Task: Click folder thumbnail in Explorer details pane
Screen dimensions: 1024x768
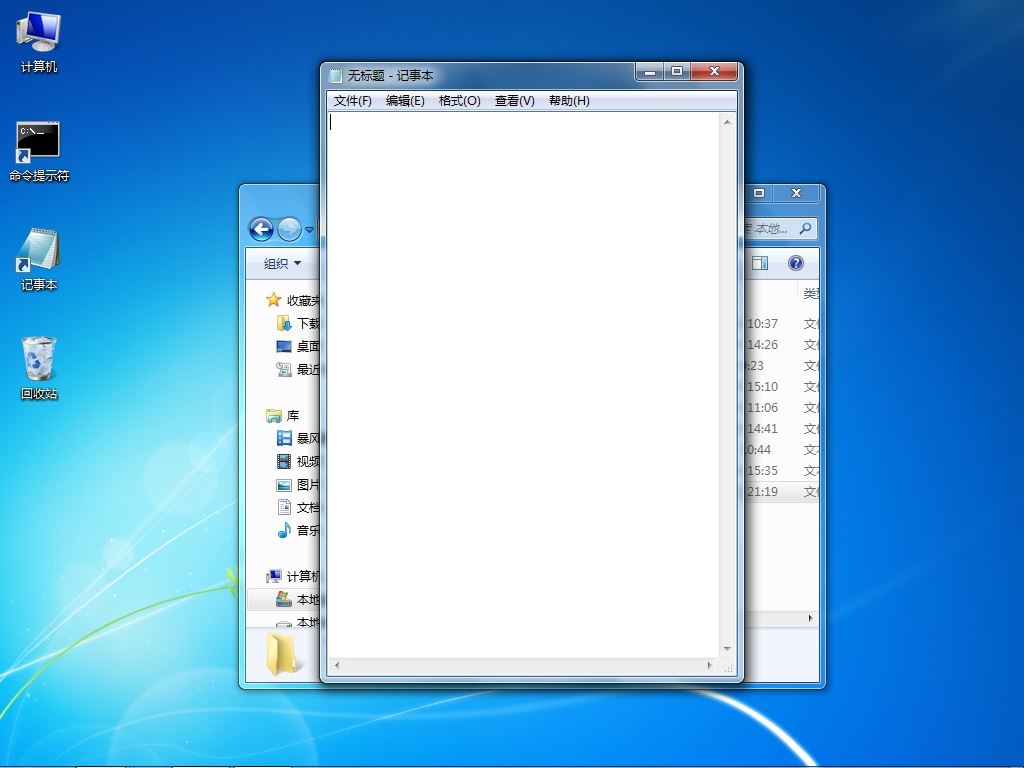Action: pos(282,653)
